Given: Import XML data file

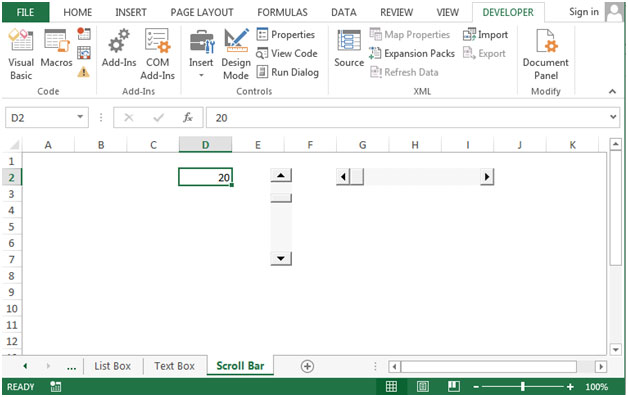Looking at the screenshot, I should tap(485, 34).
